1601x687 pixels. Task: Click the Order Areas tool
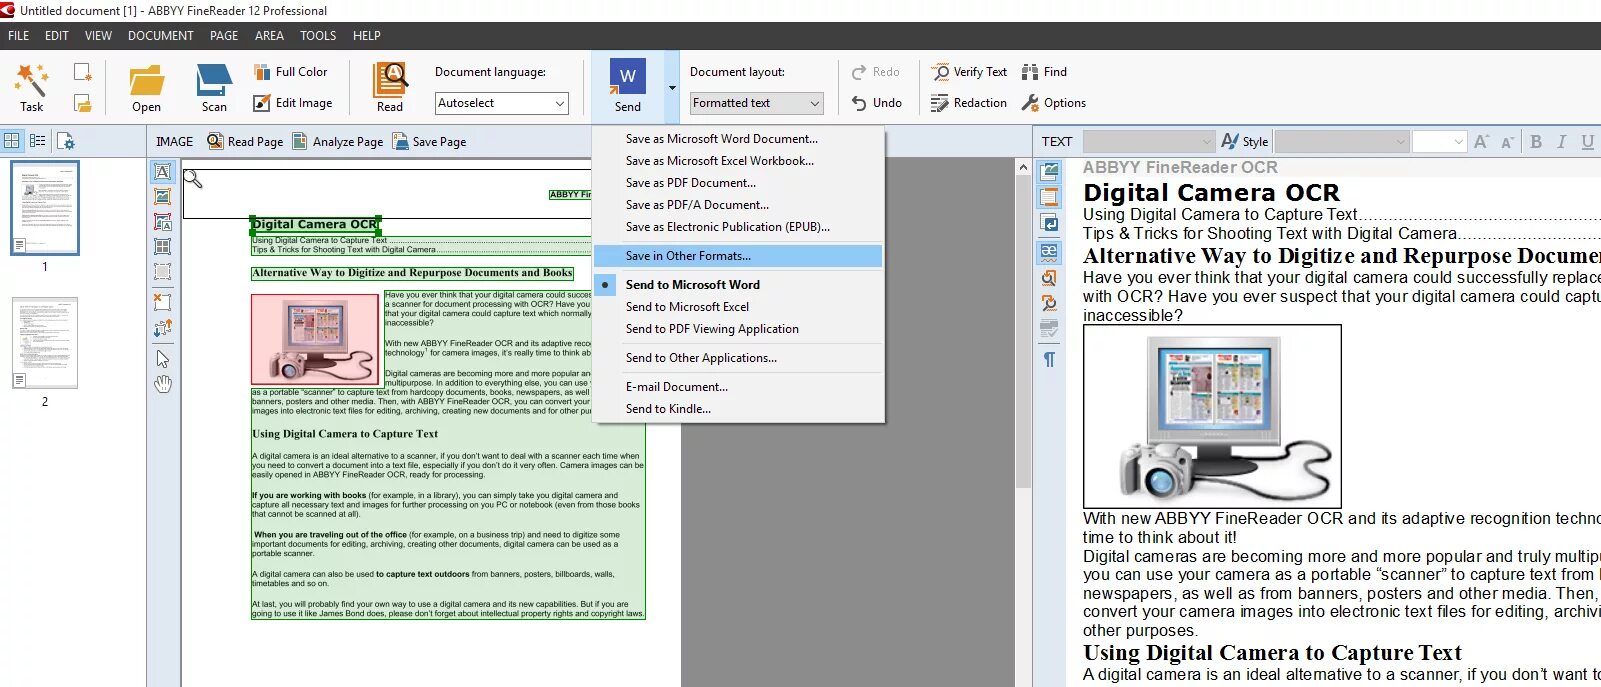[163, 327]
